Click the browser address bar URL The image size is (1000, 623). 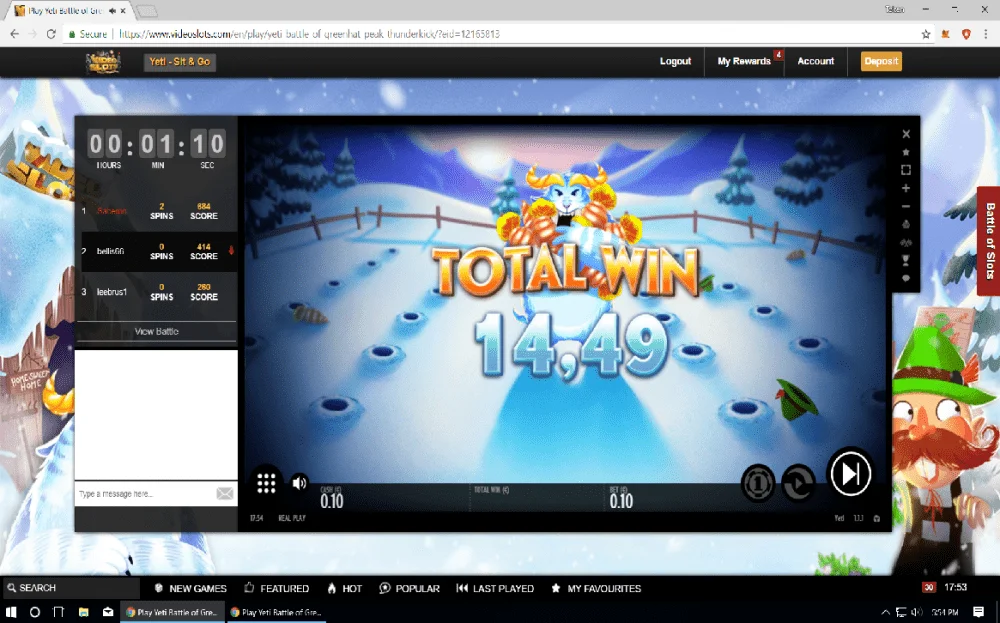[309, 34]
